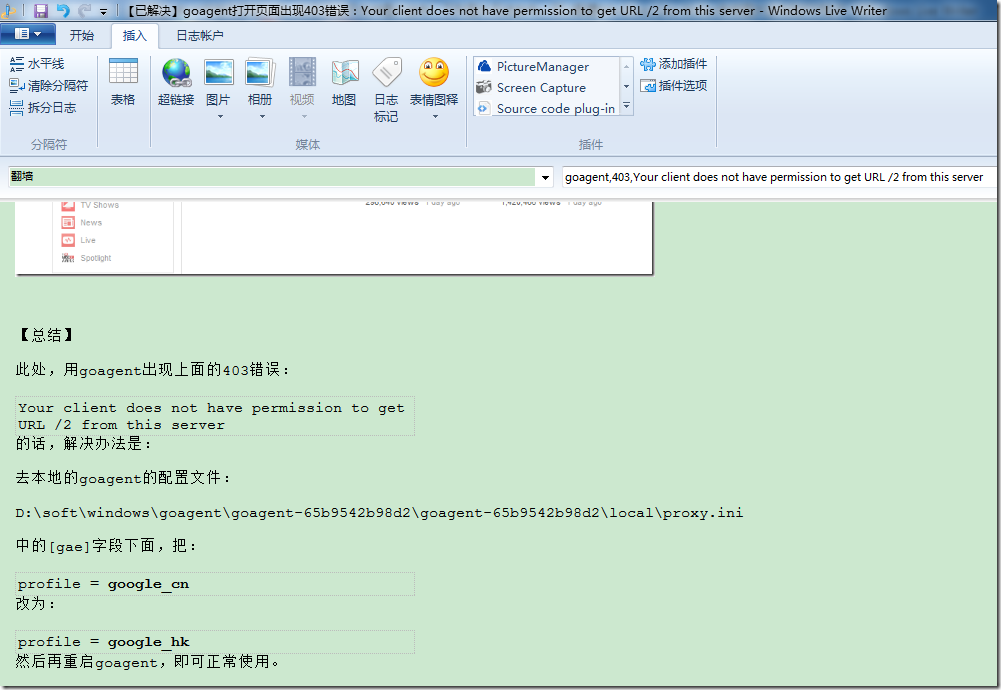Click the embedded YouTube screenshot image
The width and height of the screenshot is (1001, 690).
[x=334, y=237]
